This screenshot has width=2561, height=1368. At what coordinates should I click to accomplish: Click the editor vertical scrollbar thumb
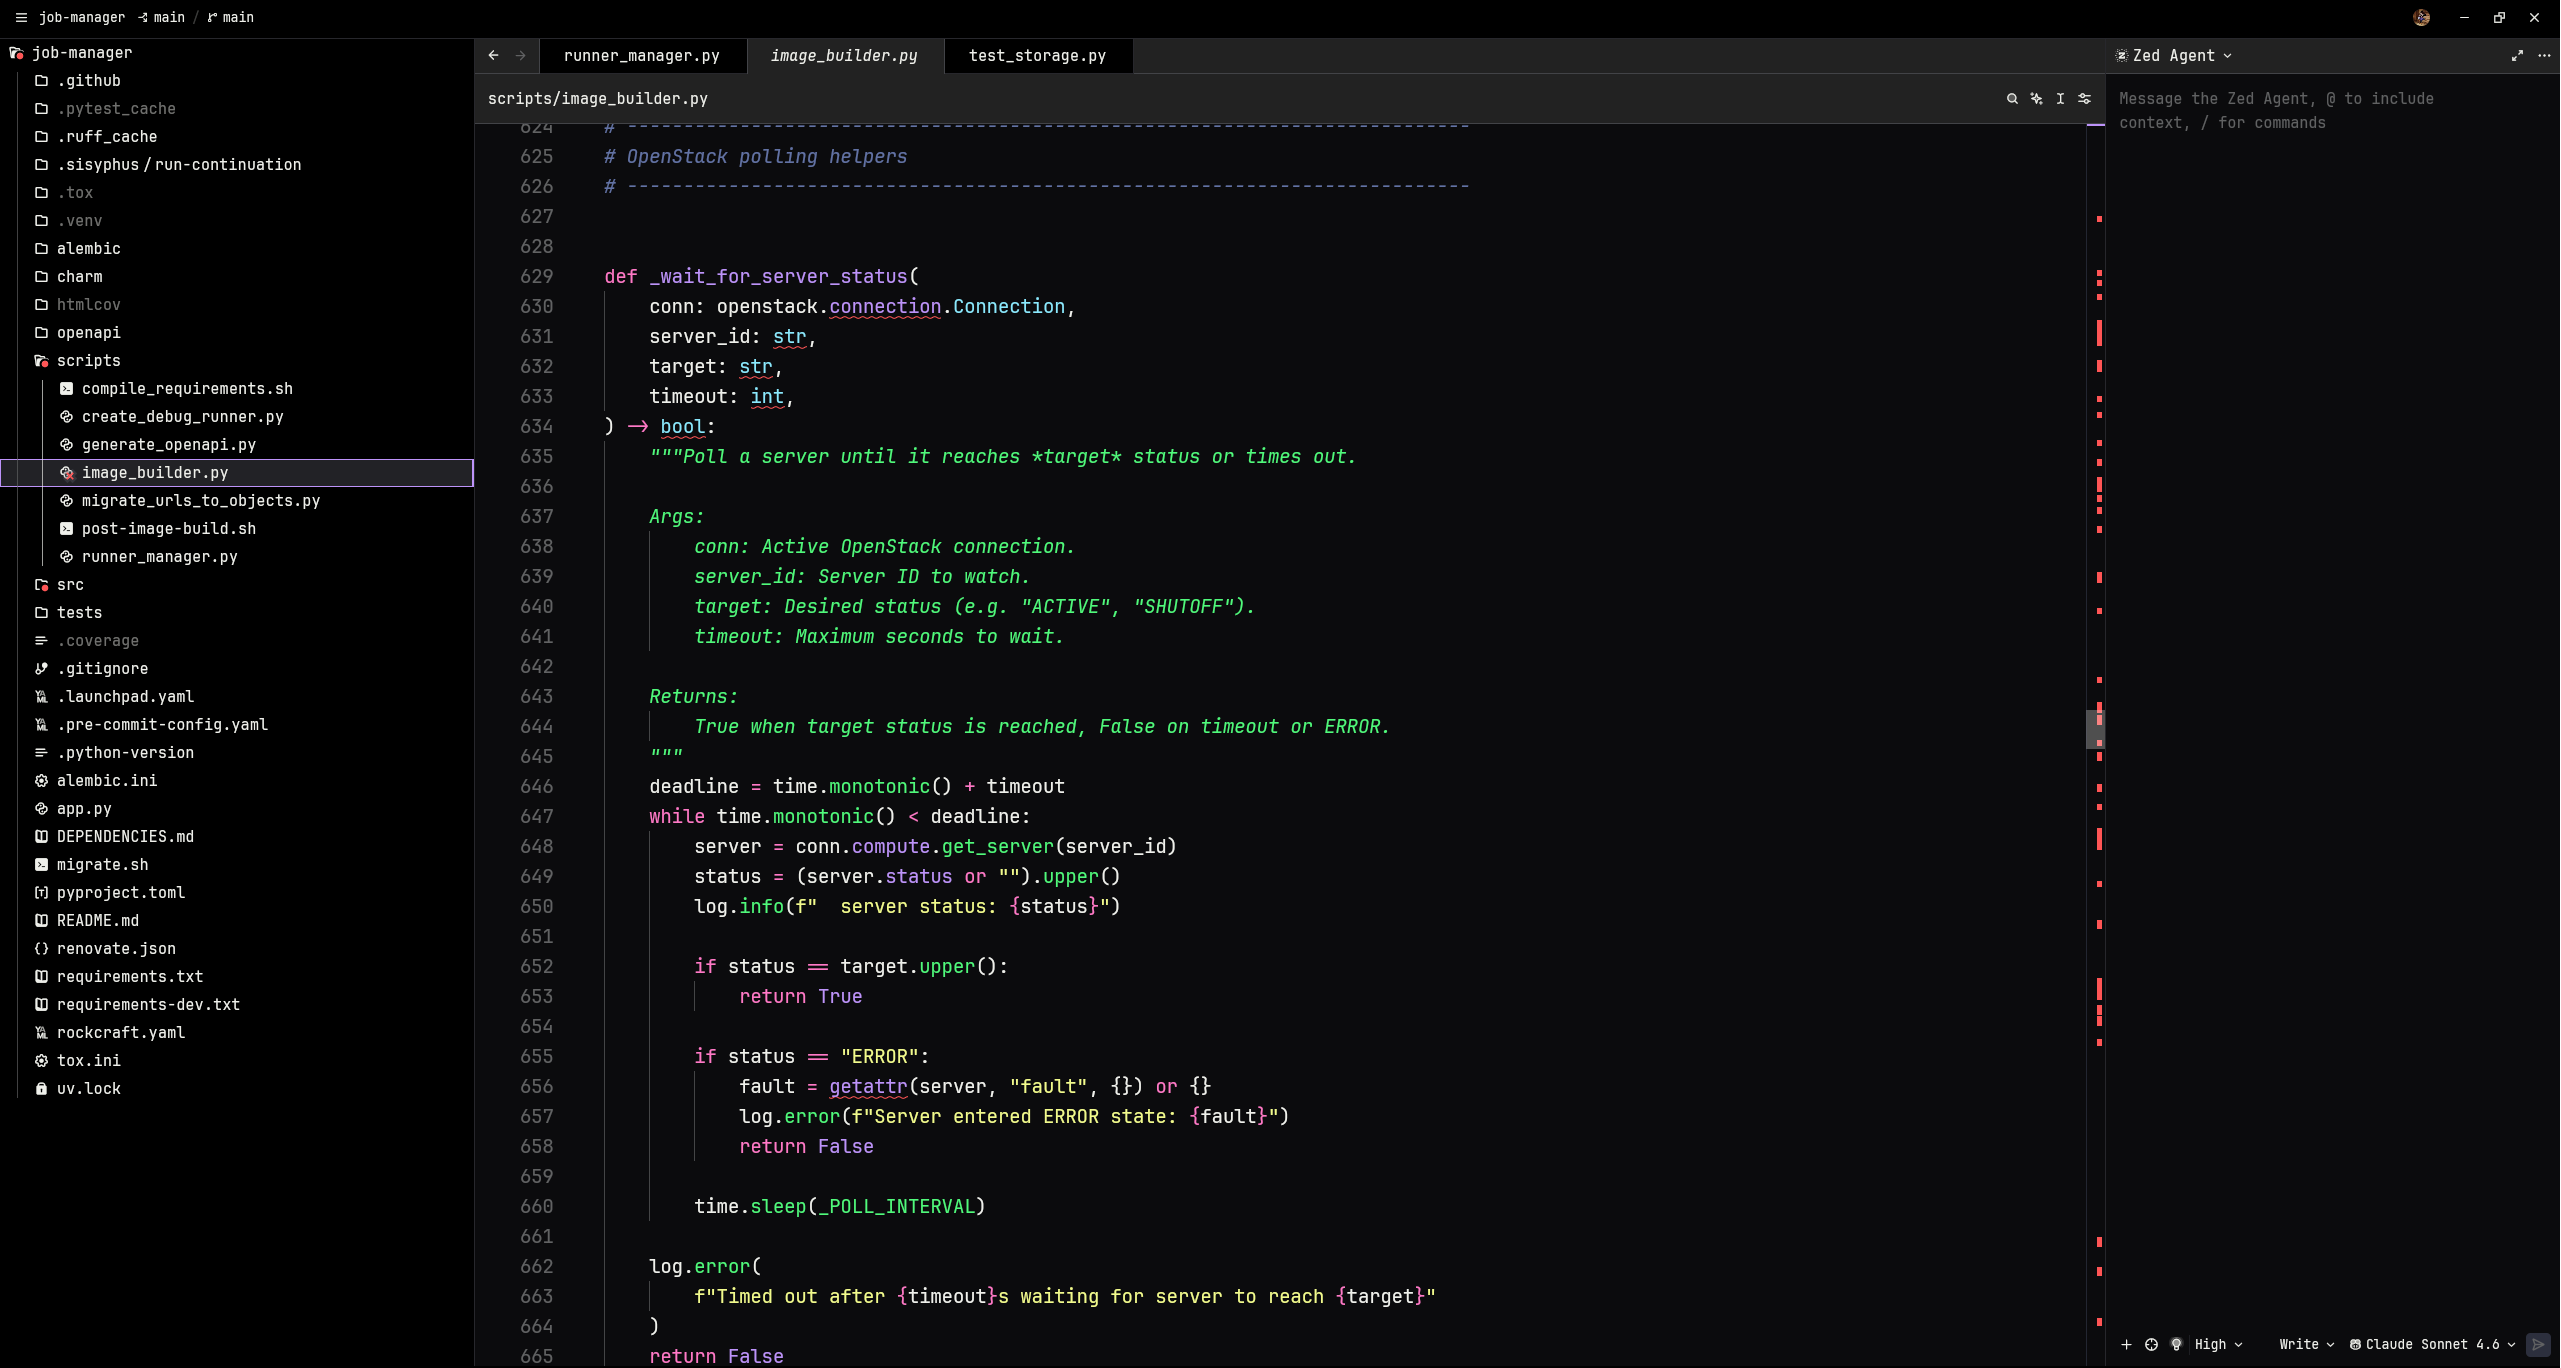click(x=2095, y=728)
